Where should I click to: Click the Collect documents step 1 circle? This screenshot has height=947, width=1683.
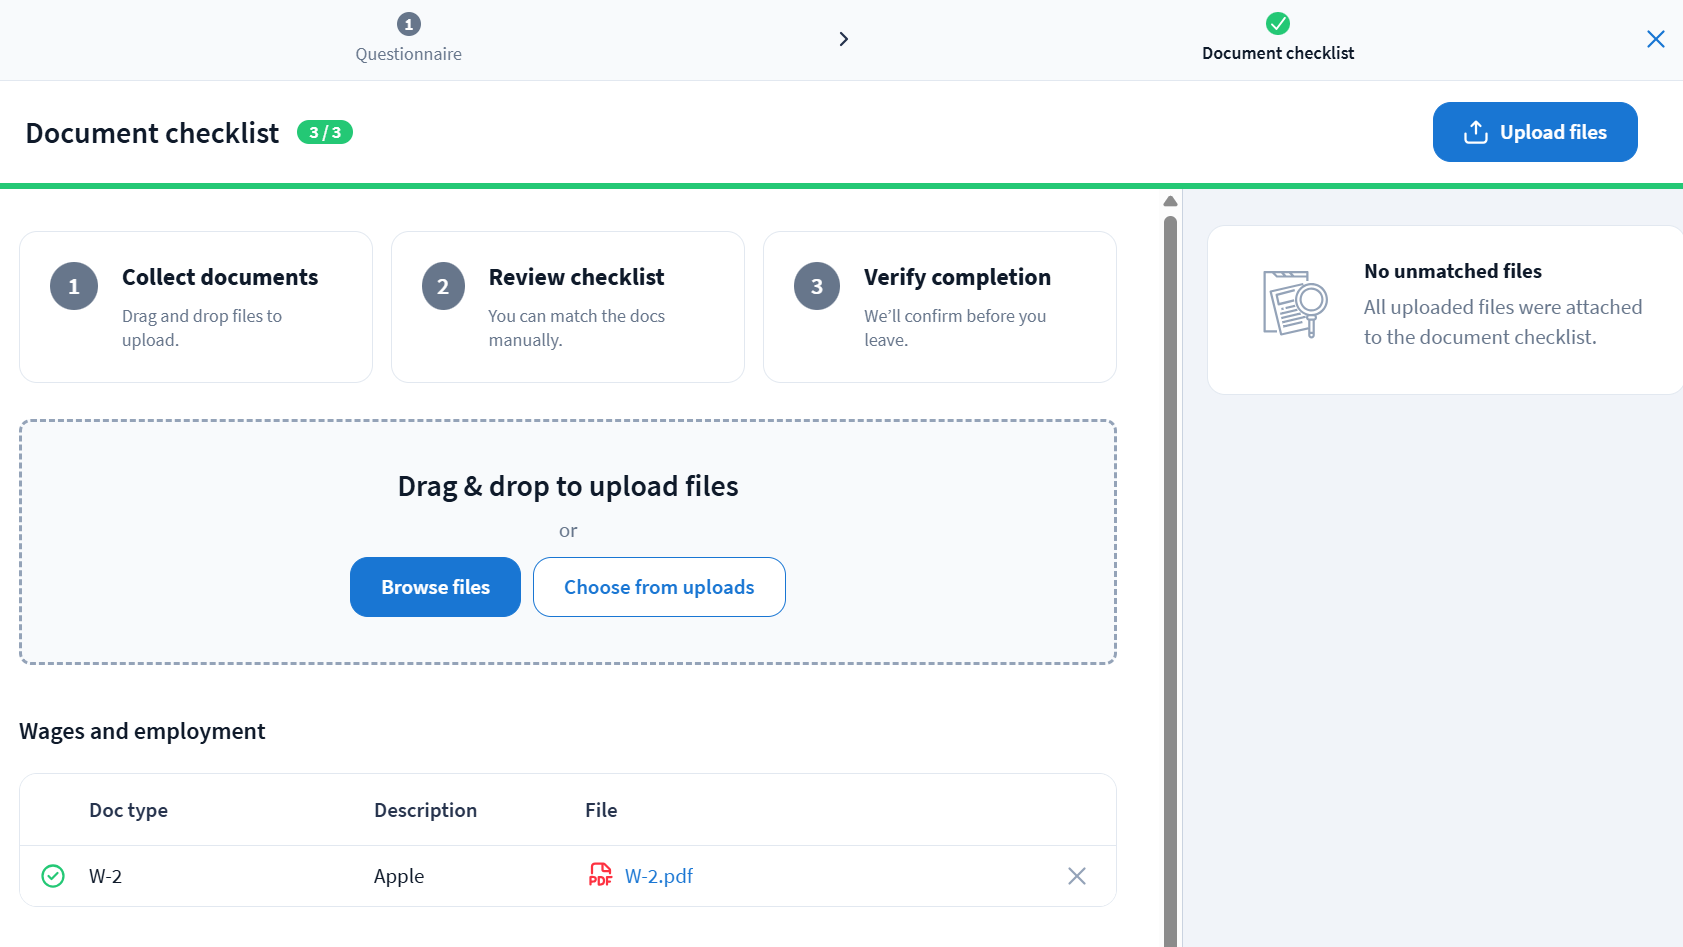click(x=74, y=287)
